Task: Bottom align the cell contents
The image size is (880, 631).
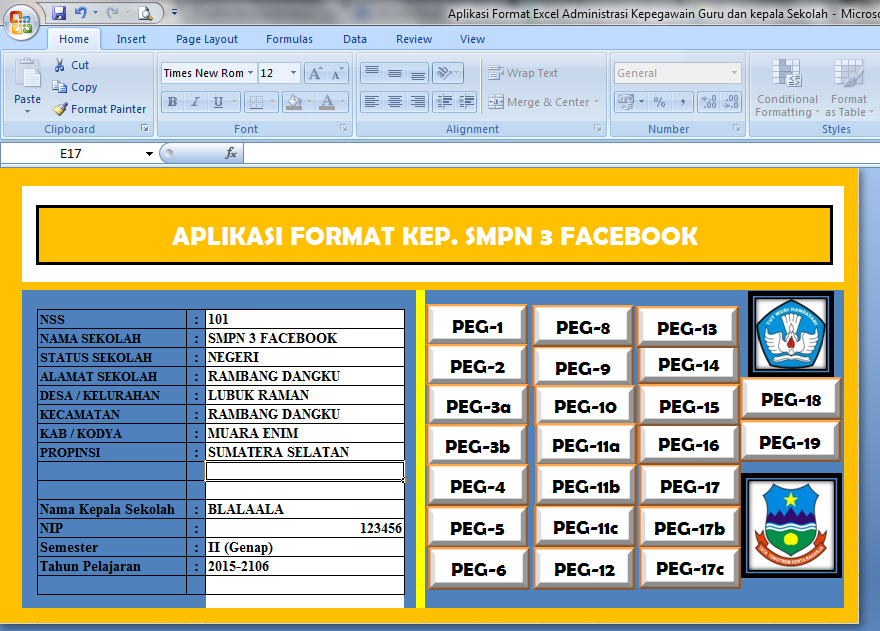Action: coord(418,74)
